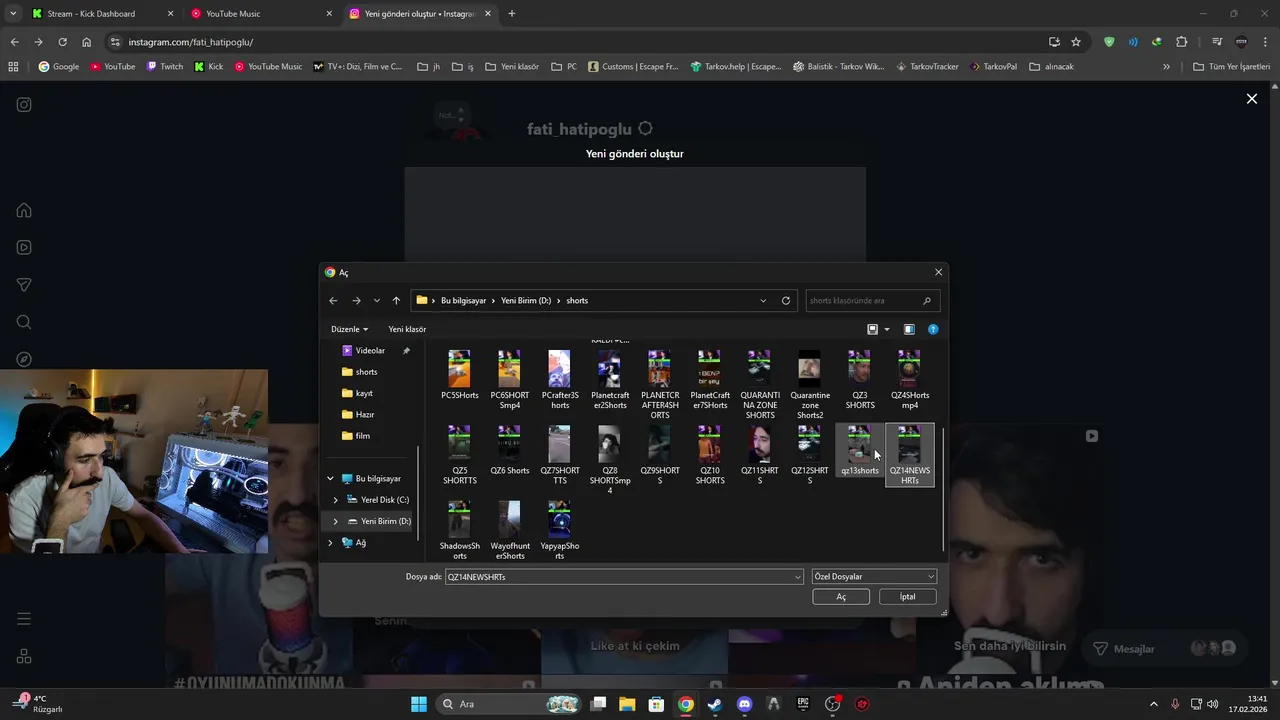Open the dialog help icon

point(933,329)
